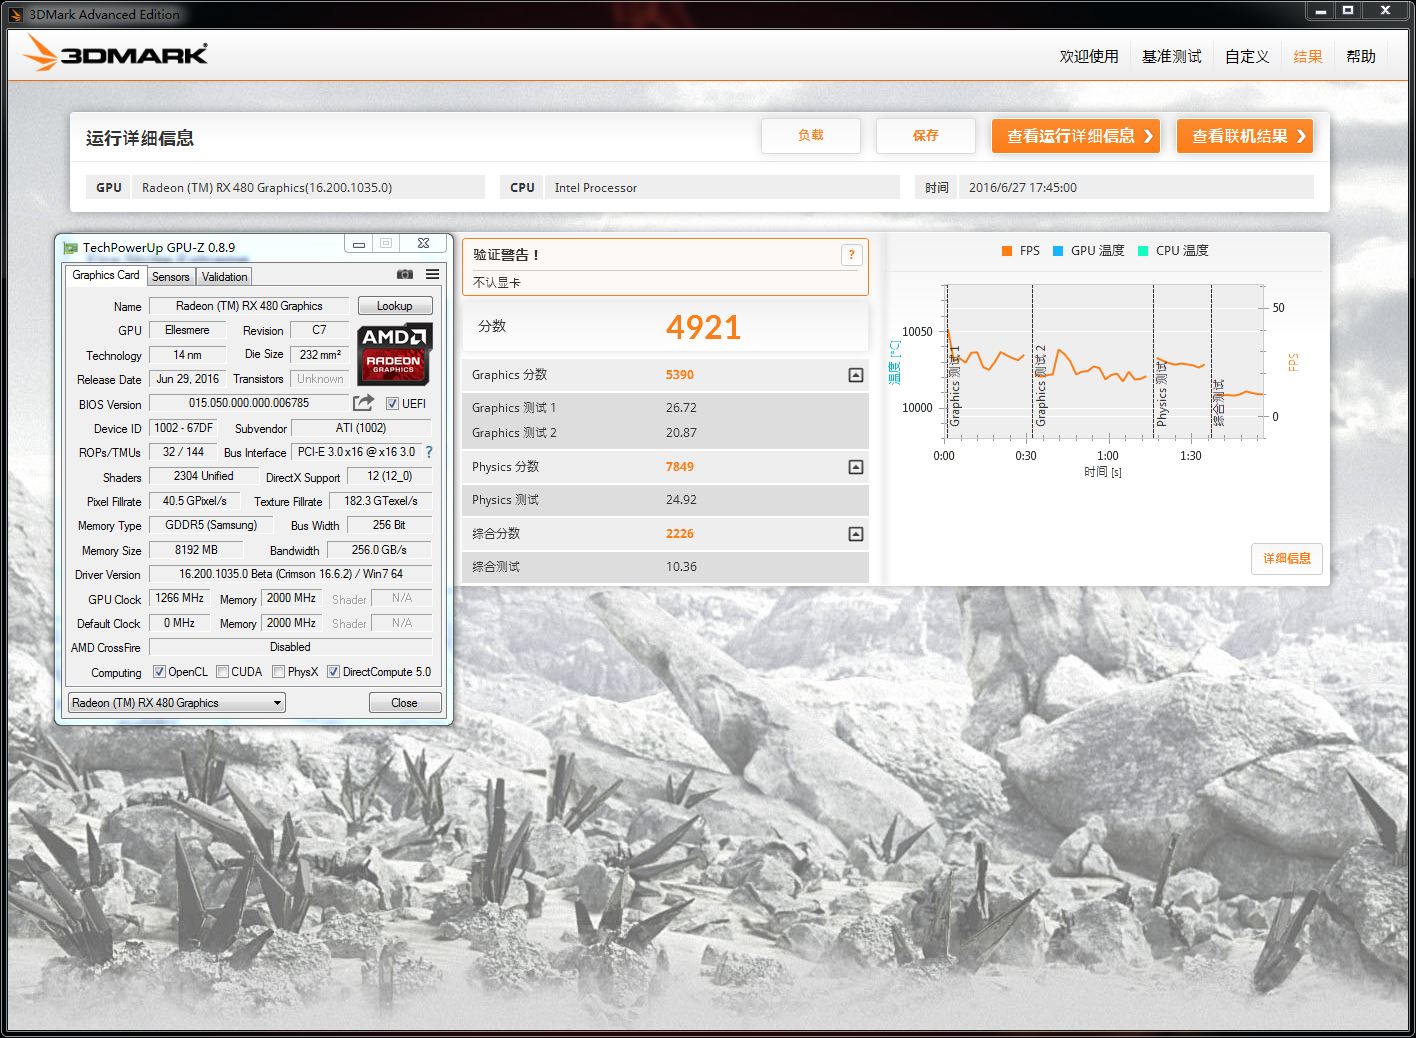This screenshot has width=1416, height=1038.
Task: Click the blue help icon next to Bus Interface
Action: pos(428,452)
